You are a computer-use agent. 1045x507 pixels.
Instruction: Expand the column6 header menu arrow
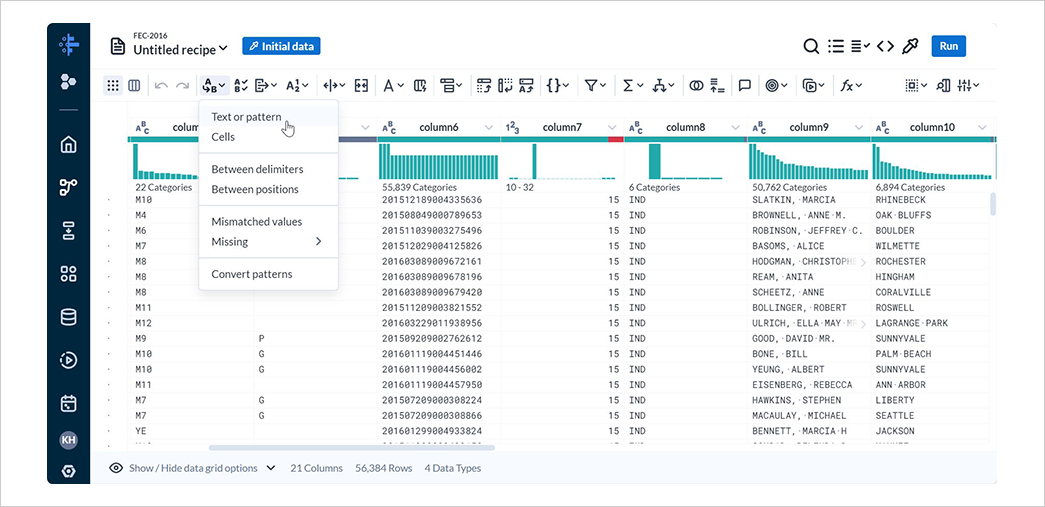[x=489, y=127]
